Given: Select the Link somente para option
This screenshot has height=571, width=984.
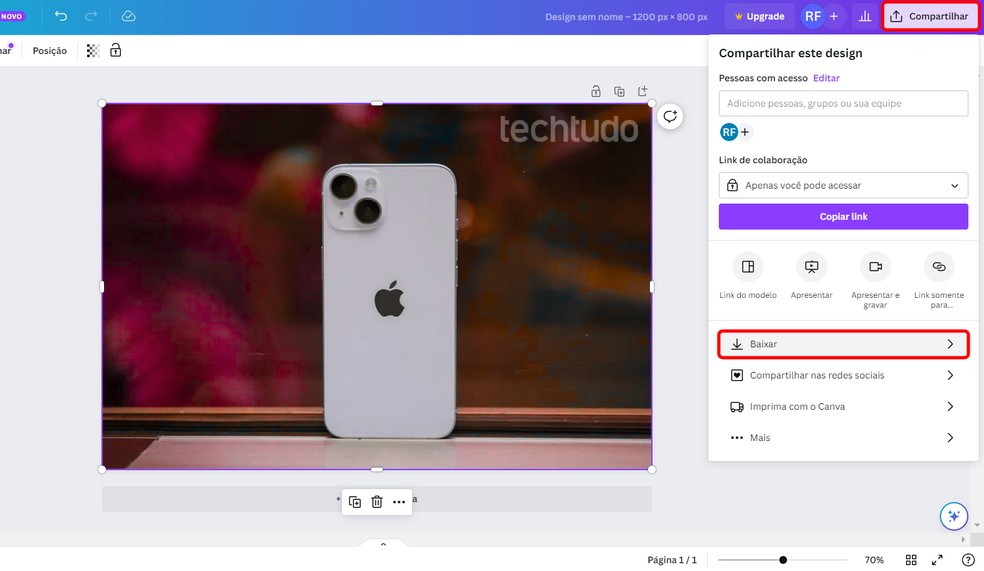Looking at the screenshot, I should click(939, 280).
